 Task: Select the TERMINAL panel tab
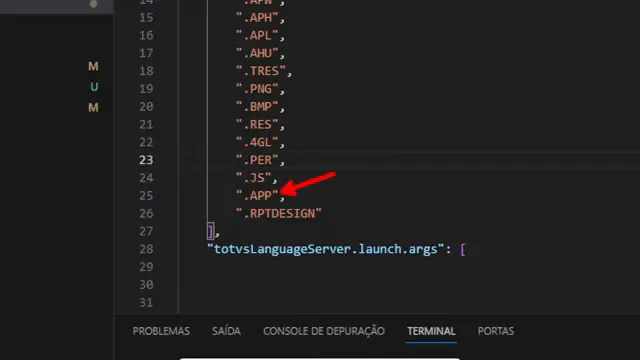(431, 331)
